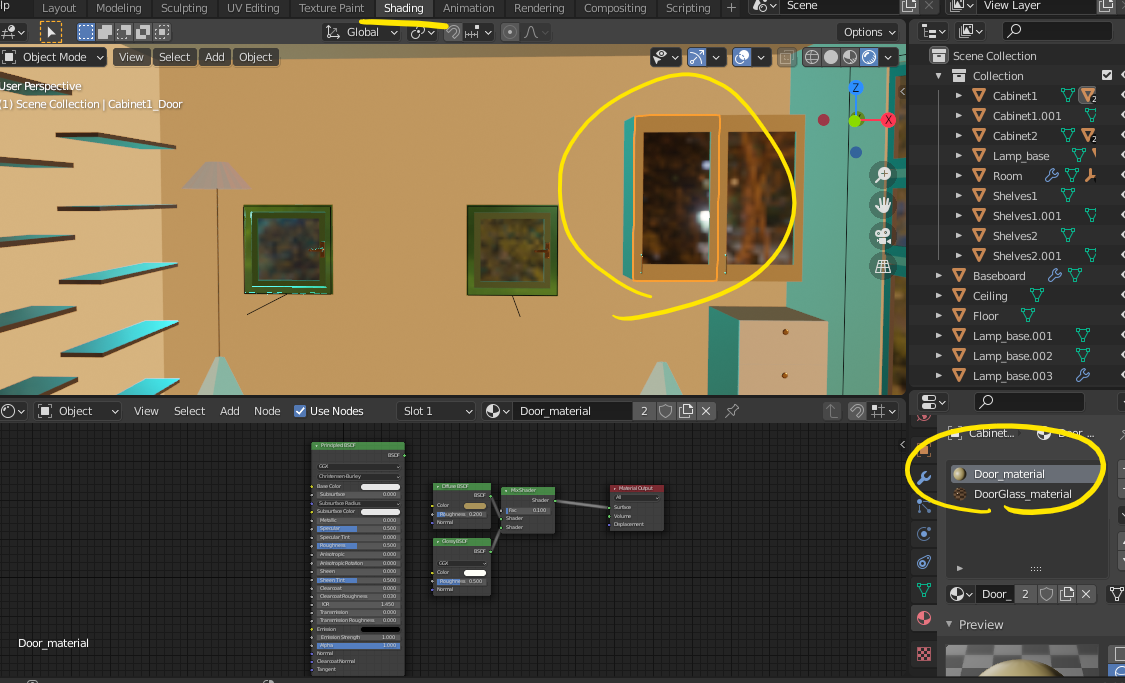Open node editor Node menu
Viewport: 1125px width, 683px height.
coord(267,411)
